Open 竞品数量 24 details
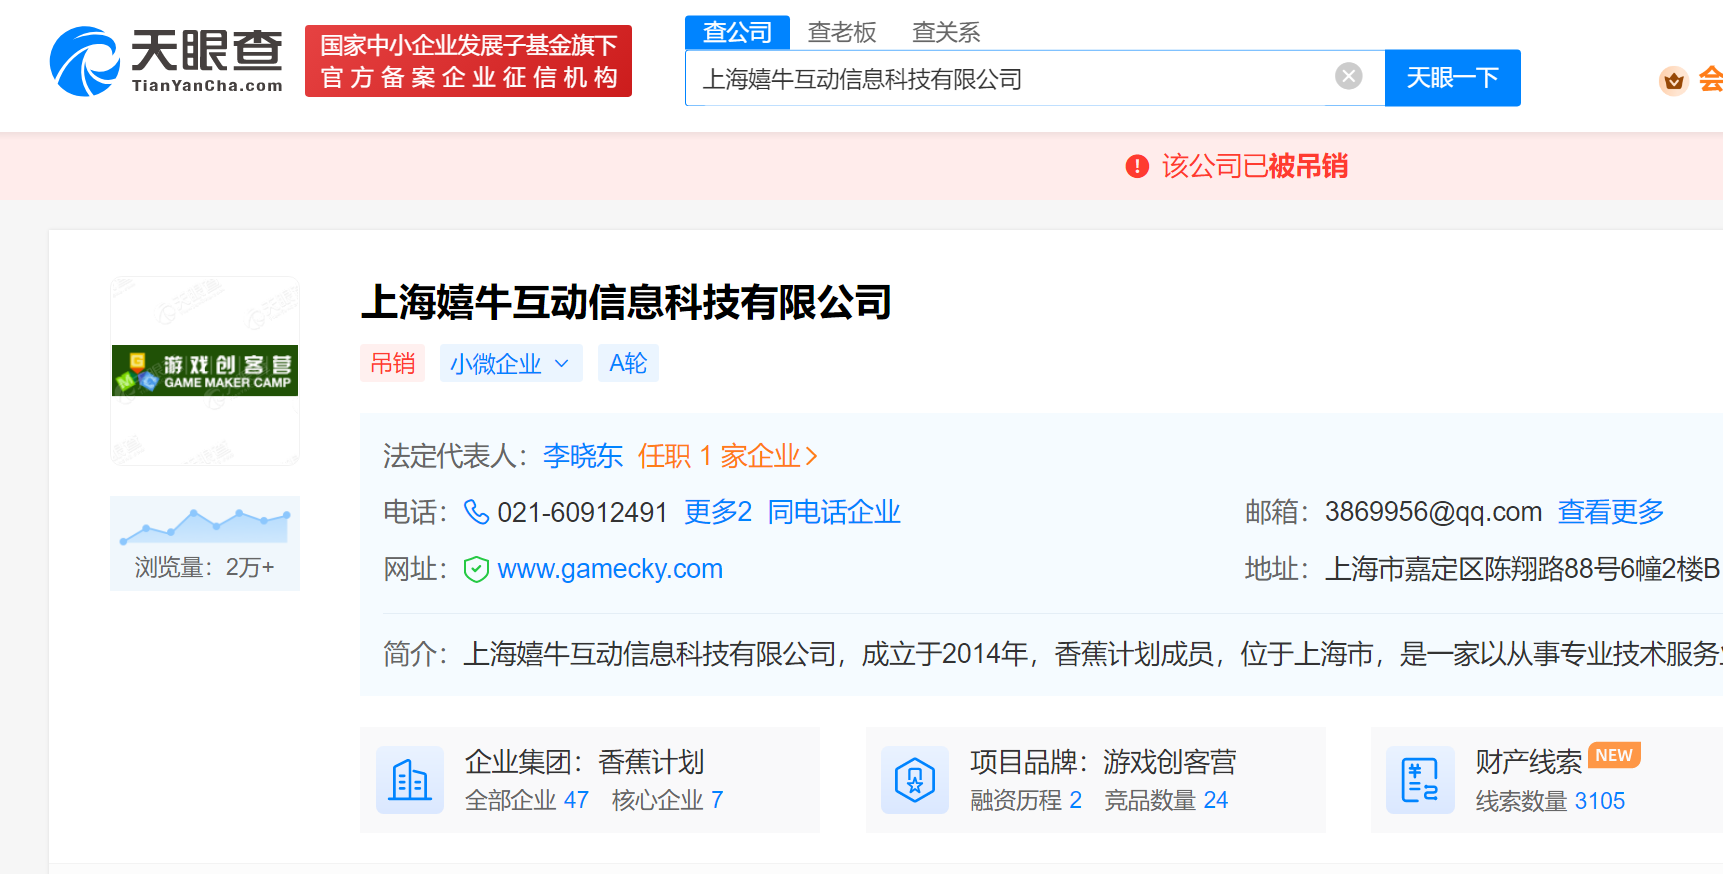The height and width of the screenshot is (874, 1723). [x=1166, y=800]
